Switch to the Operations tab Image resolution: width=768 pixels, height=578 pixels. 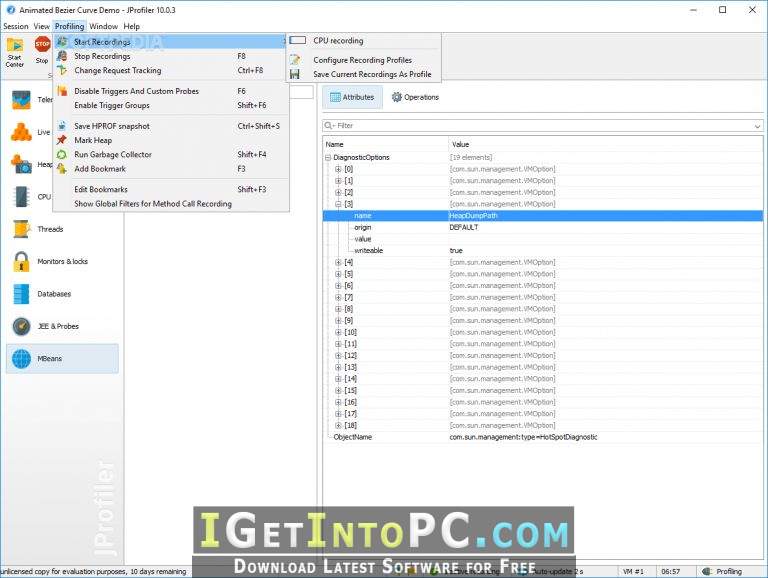(415, 97)
